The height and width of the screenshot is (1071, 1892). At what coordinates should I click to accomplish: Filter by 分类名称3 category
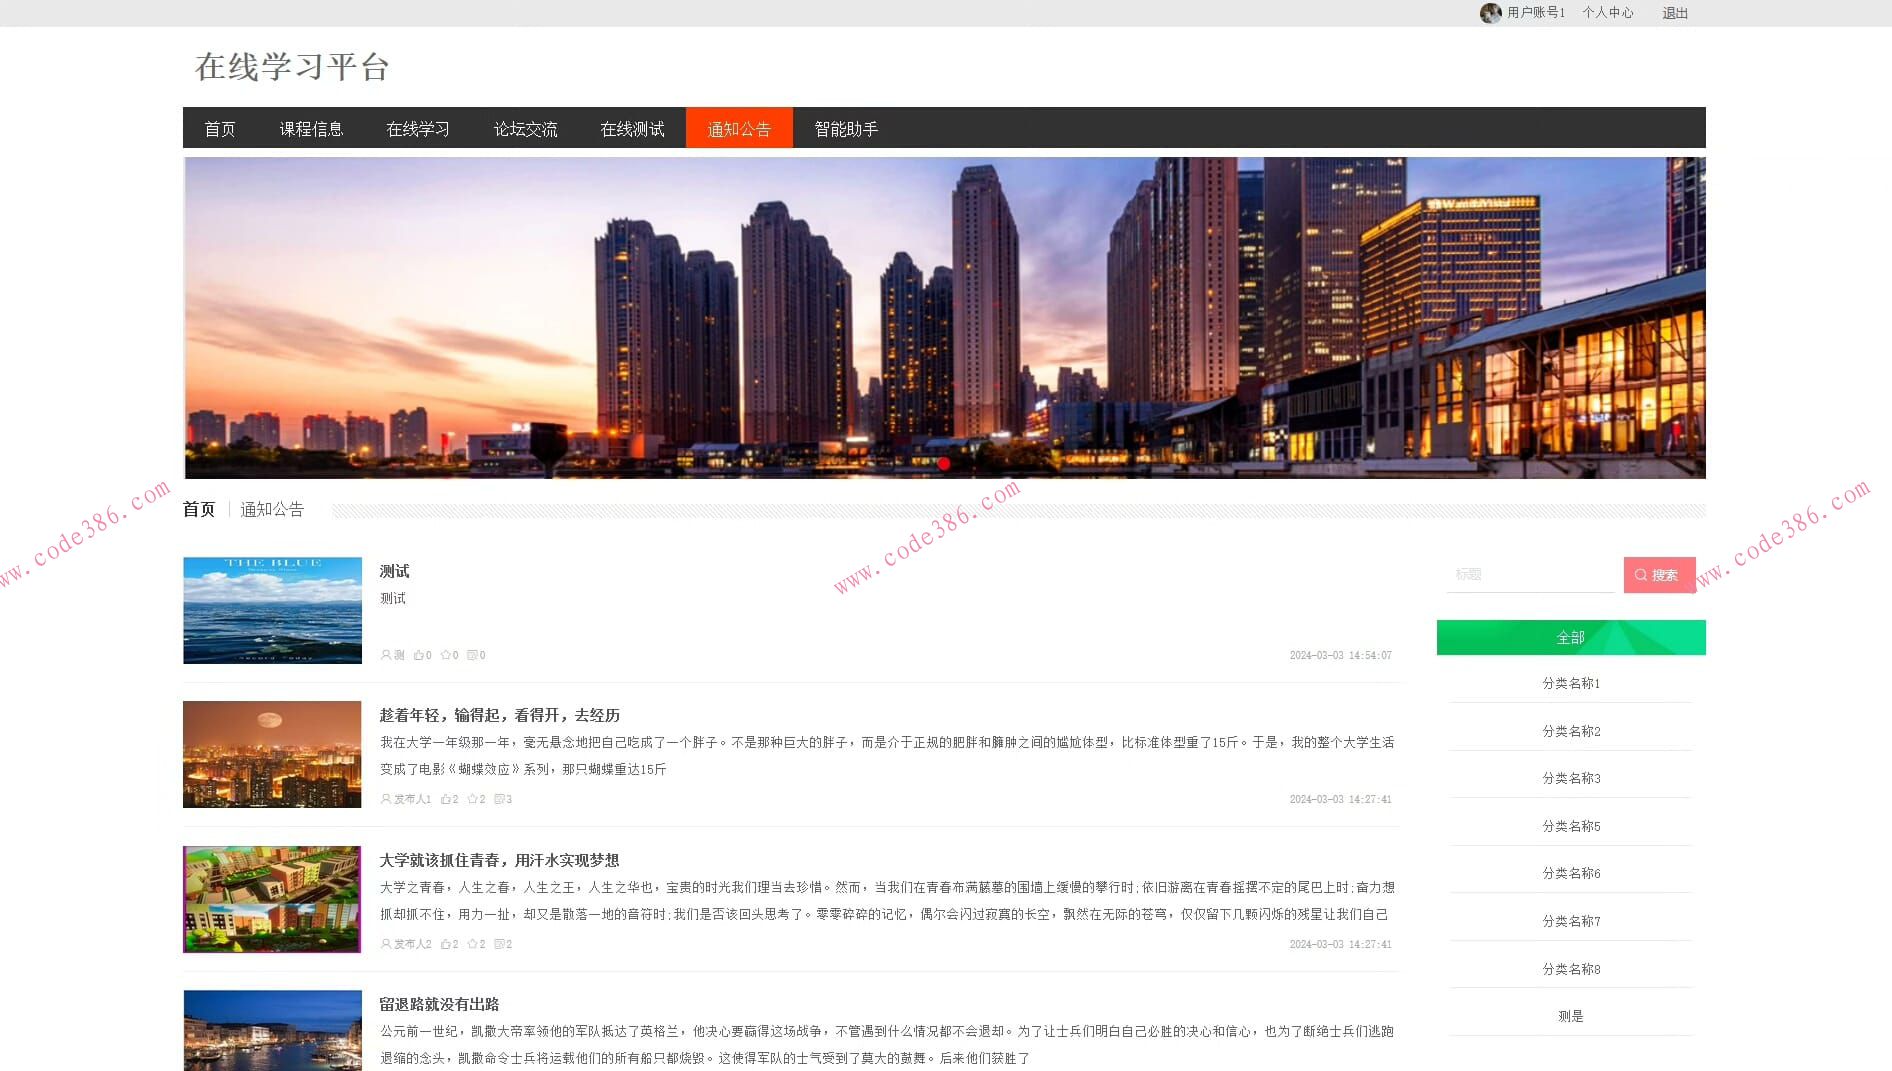tap(1571, 779)
